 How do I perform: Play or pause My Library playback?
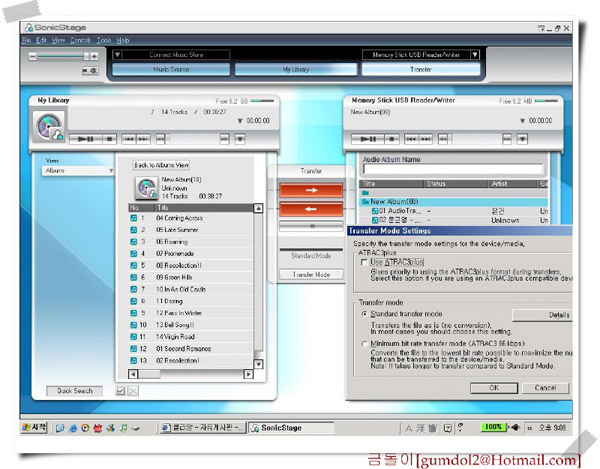pyautogui.click(x=86, y=139)
